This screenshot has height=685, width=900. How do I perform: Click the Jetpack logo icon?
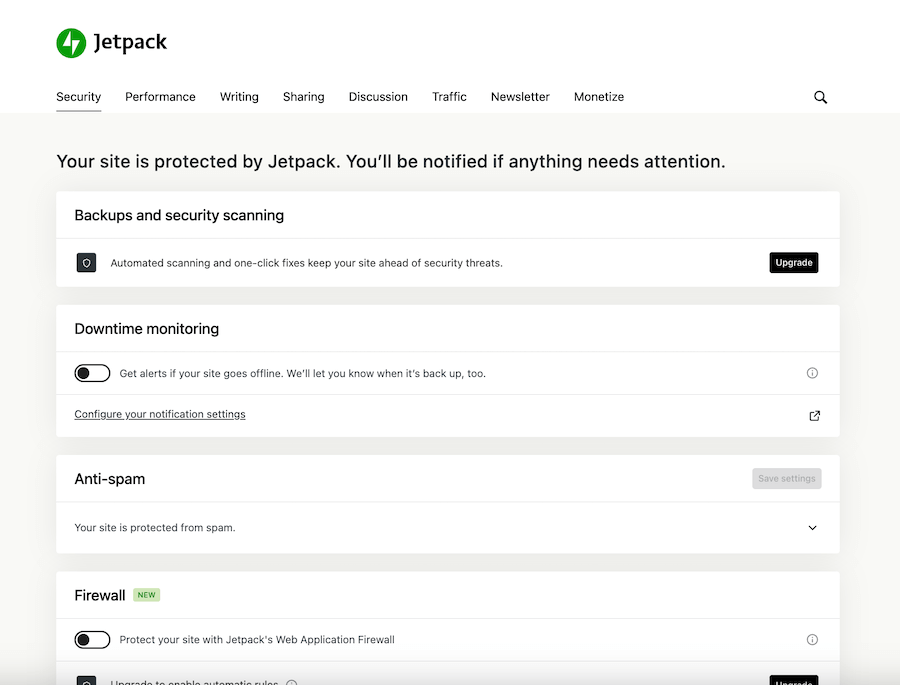(70, 42)
